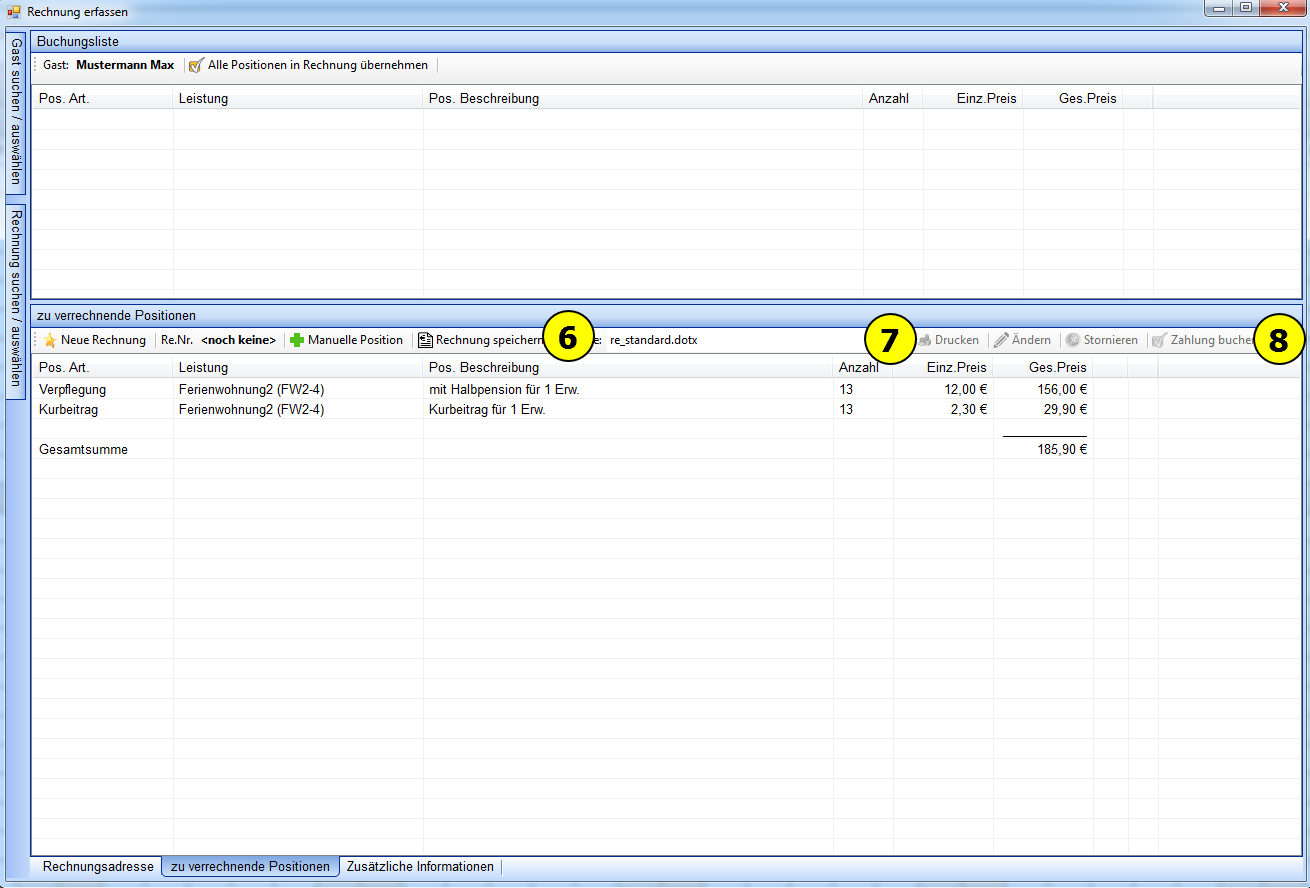Click Alle Positionen in Rechnung übernehmen icon
Image resolution: width=1310 pixels, height=888 pixels.
tap(196, 65)
